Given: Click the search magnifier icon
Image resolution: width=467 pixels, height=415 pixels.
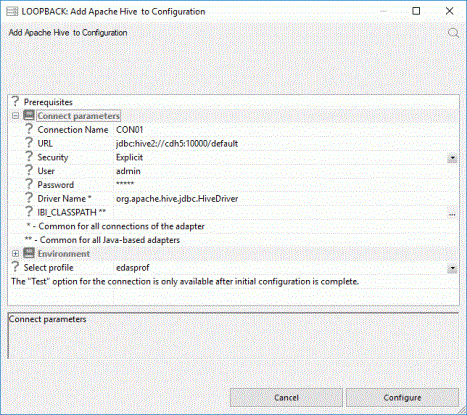Looking at the screenshot, I should 453,33.
